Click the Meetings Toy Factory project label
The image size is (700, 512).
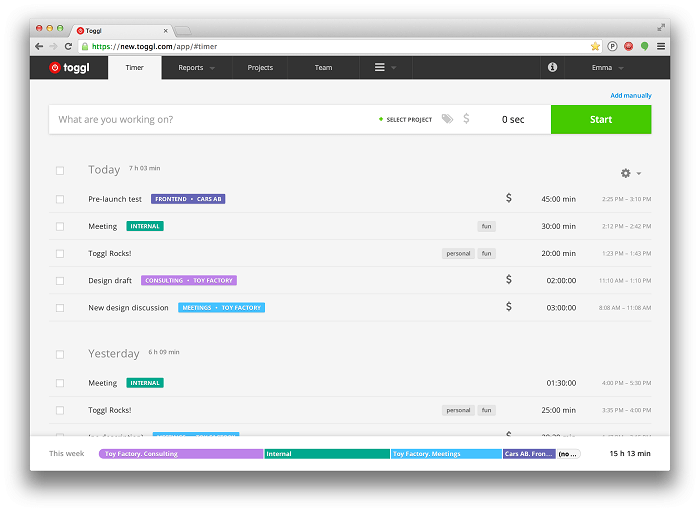[x=221, y=308]
